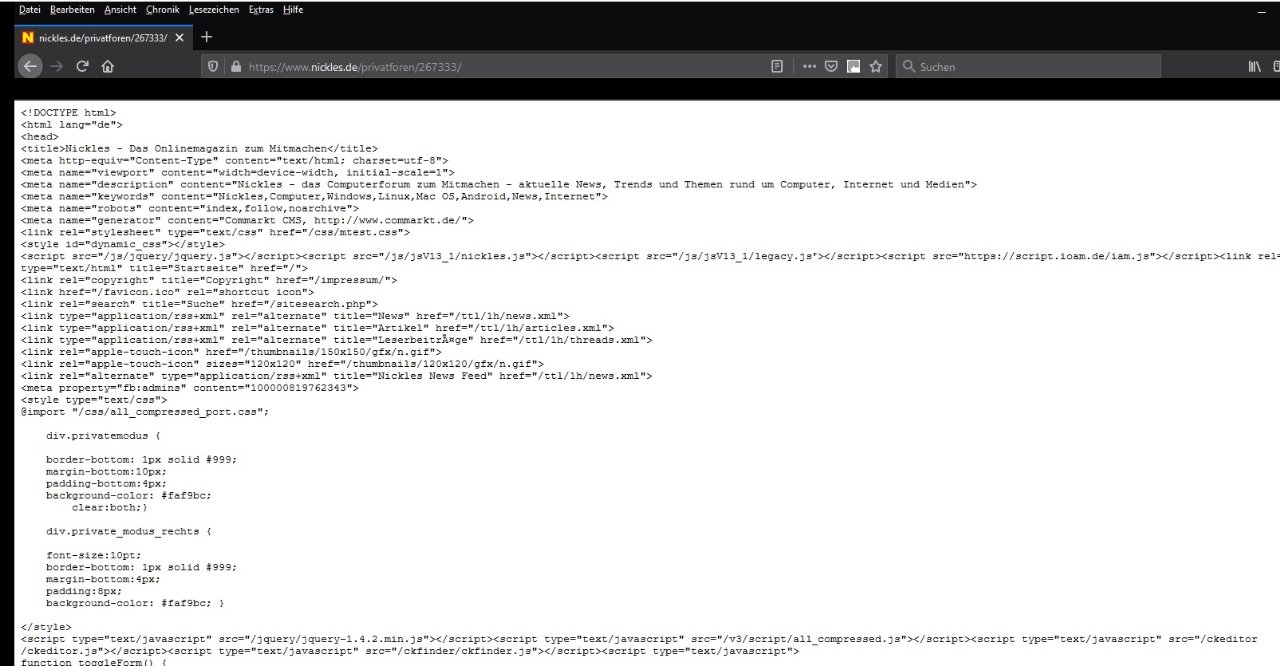1280x666 pixels.
Task: Click the clear:both;} line
Action: point(110,507)
